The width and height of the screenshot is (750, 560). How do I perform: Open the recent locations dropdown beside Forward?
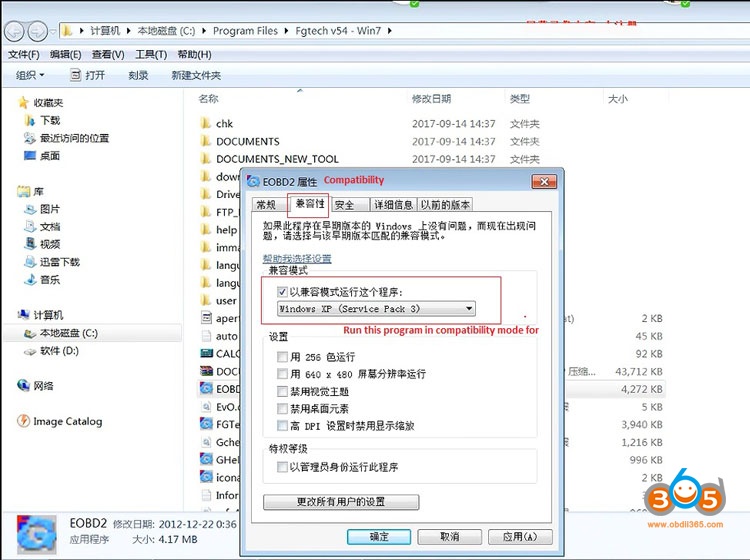pos(53,32)
